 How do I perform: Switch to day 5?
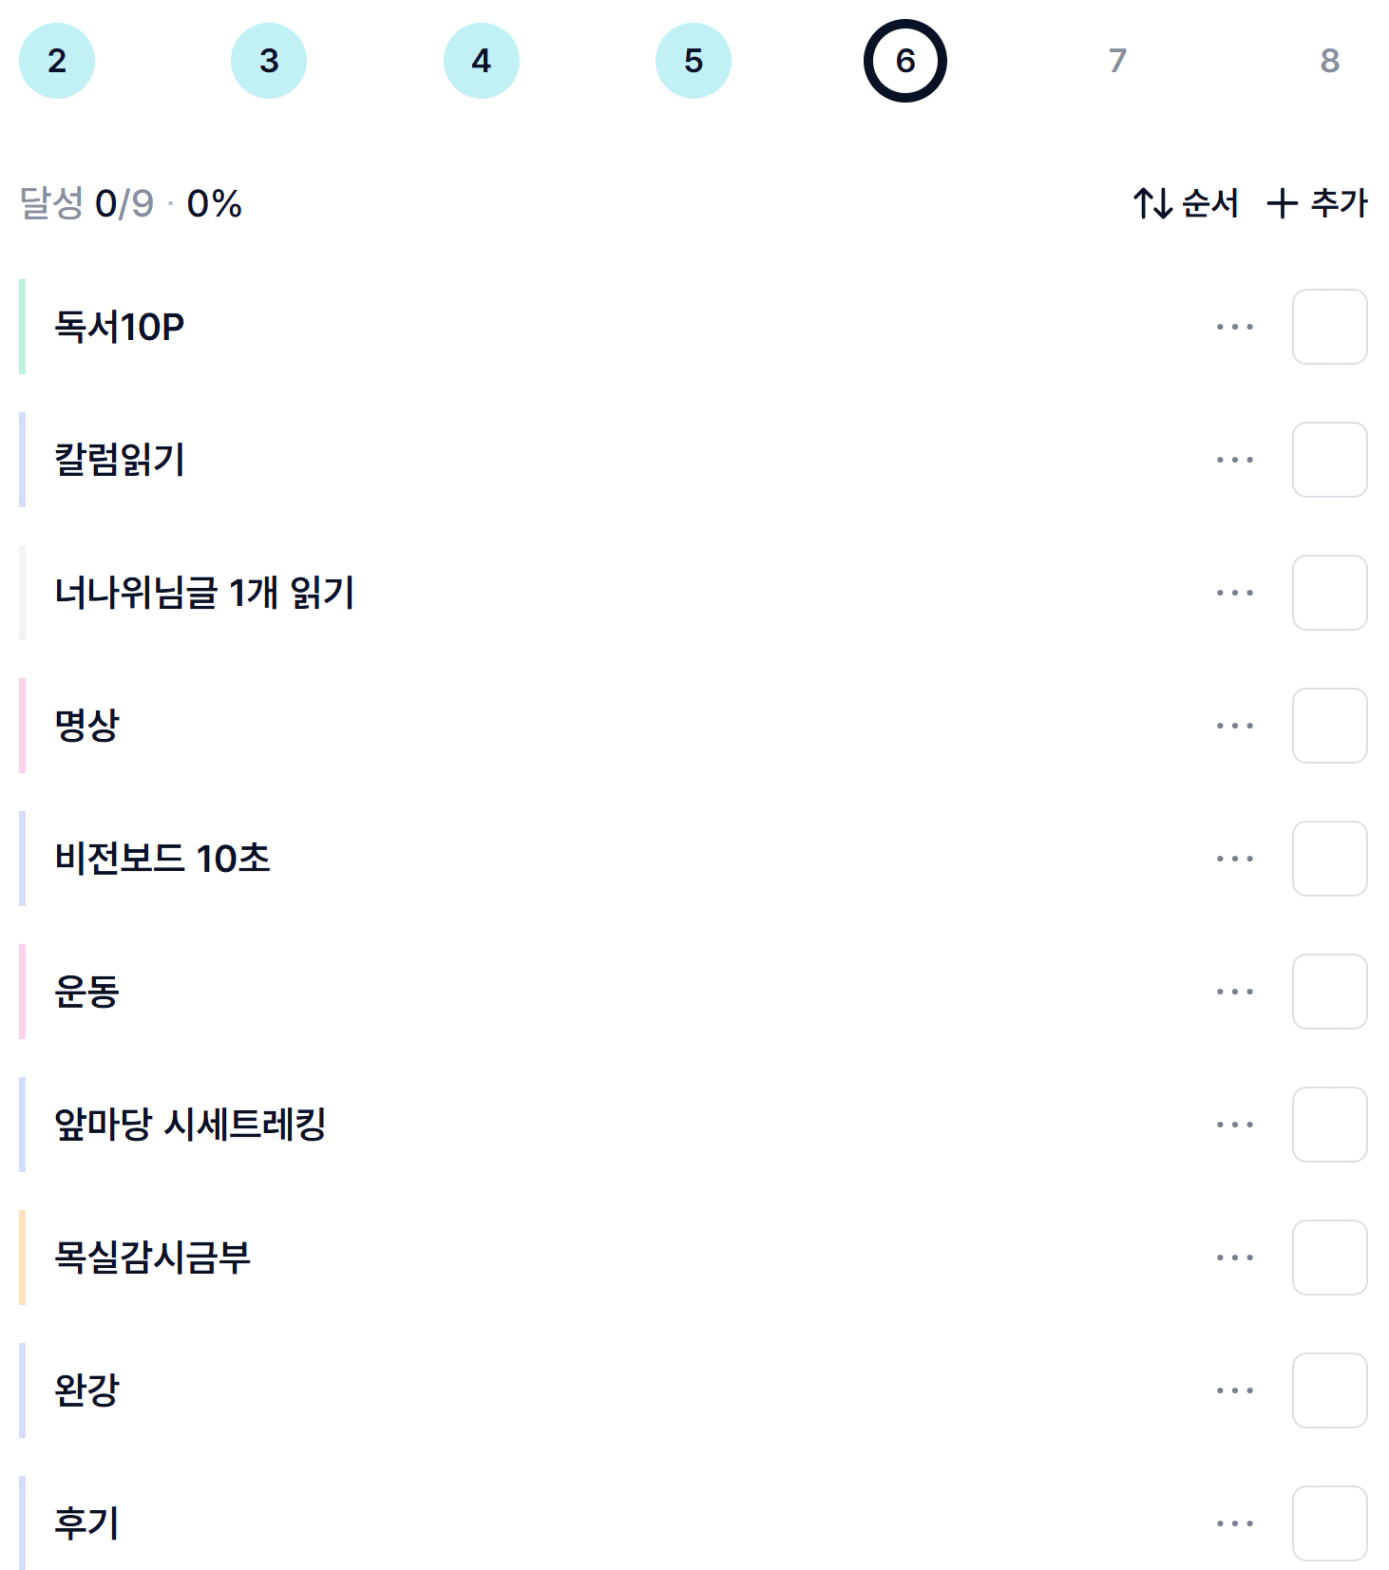click(693, 61)
